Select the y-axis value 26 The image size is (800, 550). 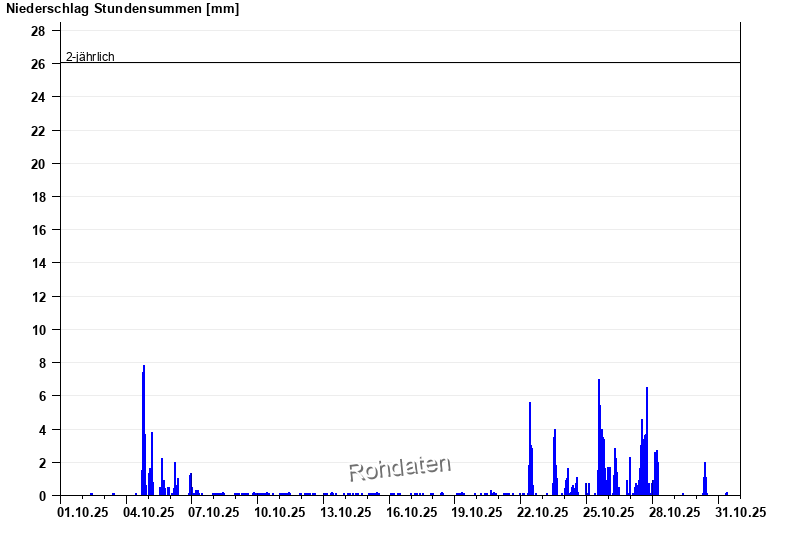tap(38, 64)
